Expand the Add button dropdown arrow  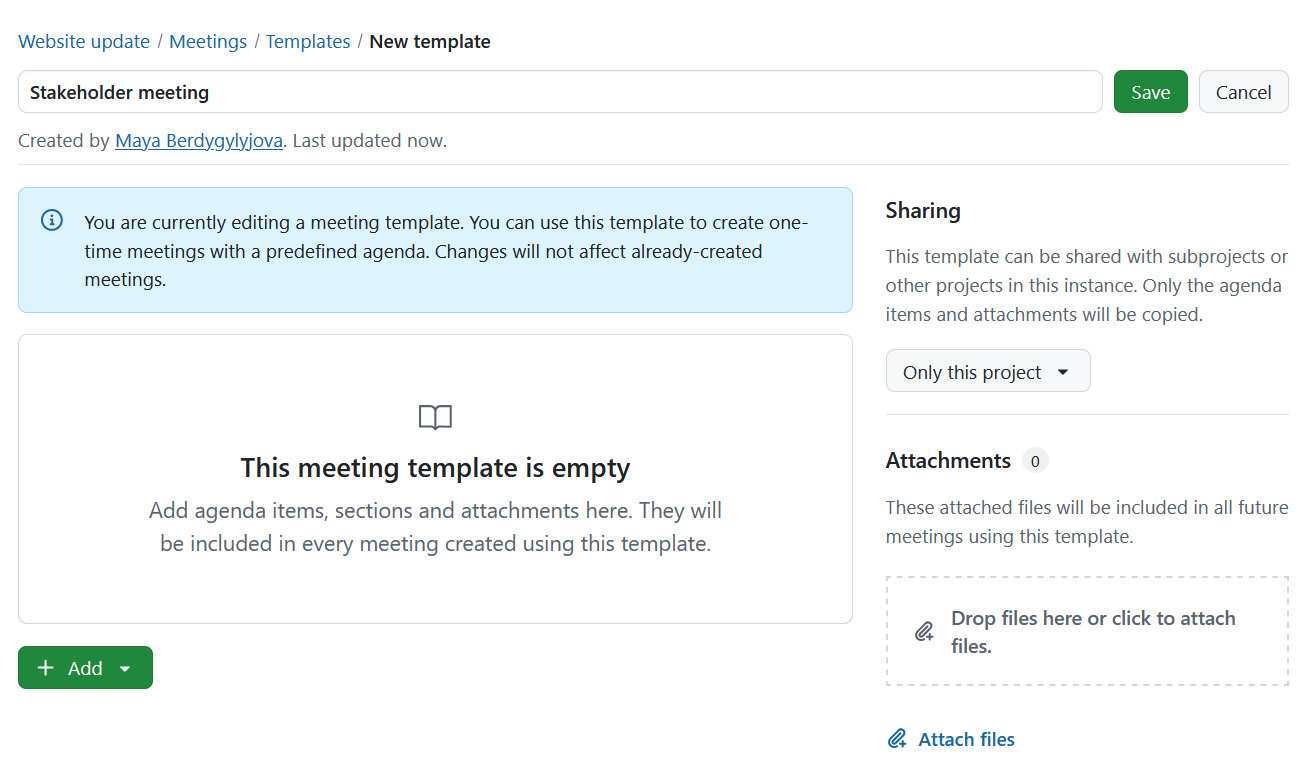pos(125,667)
